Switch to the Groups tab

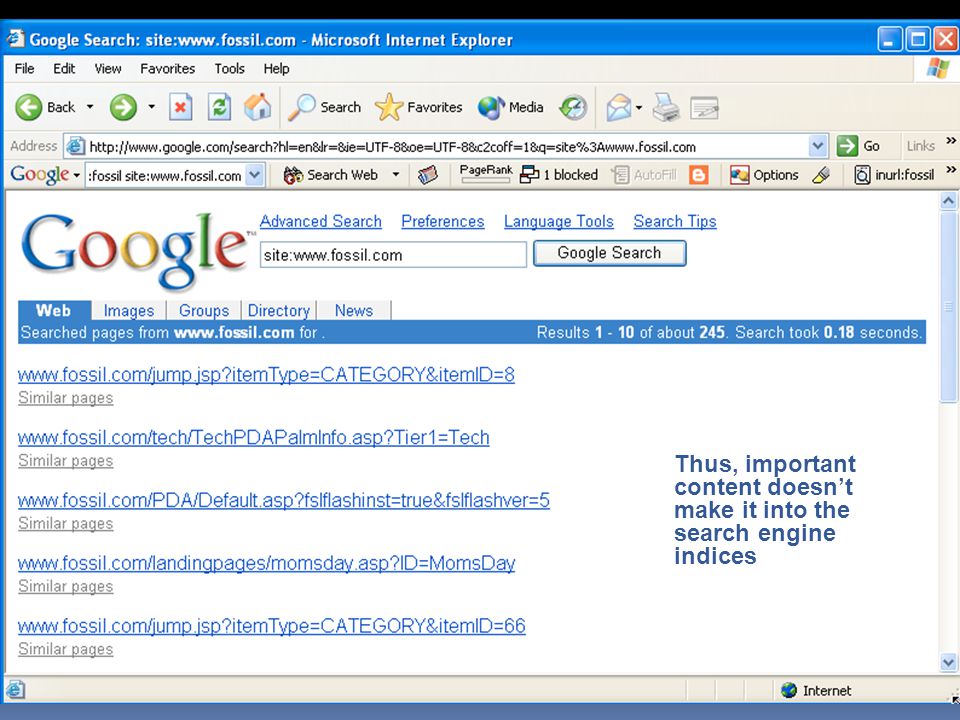click(204, 311)
